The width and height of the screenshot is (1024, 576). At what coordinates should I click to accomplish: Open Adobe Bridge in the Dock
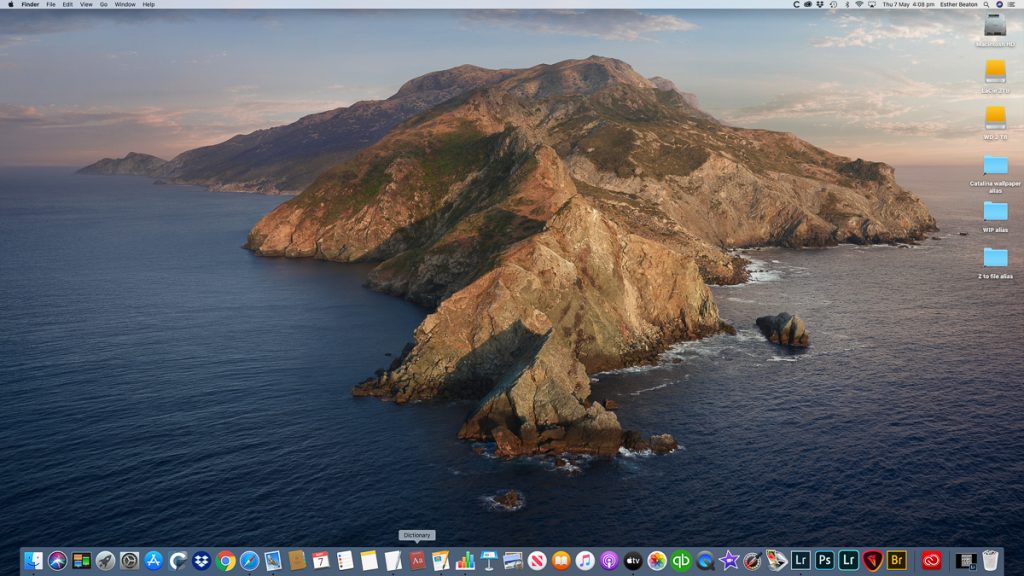pyautogui.click(x=897, y=561)
